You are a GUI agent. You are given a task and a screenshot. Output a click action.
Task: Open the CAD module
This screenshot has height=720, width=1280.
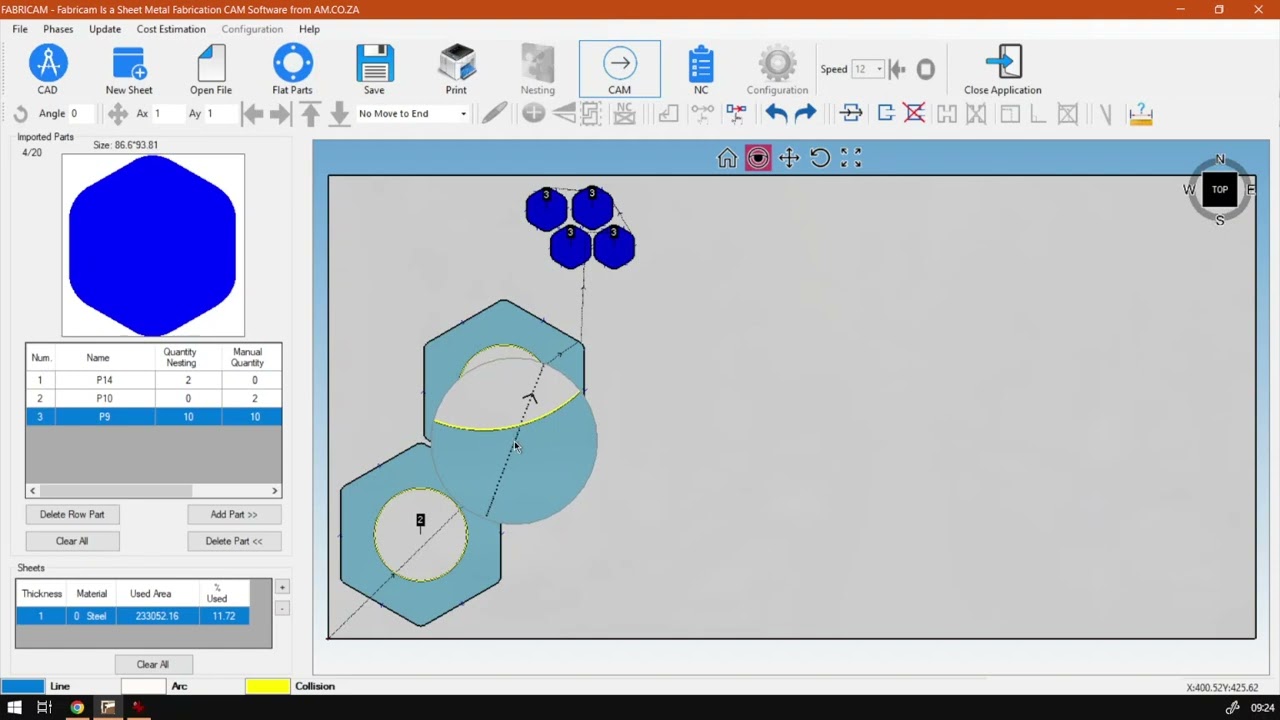point(47,70)
